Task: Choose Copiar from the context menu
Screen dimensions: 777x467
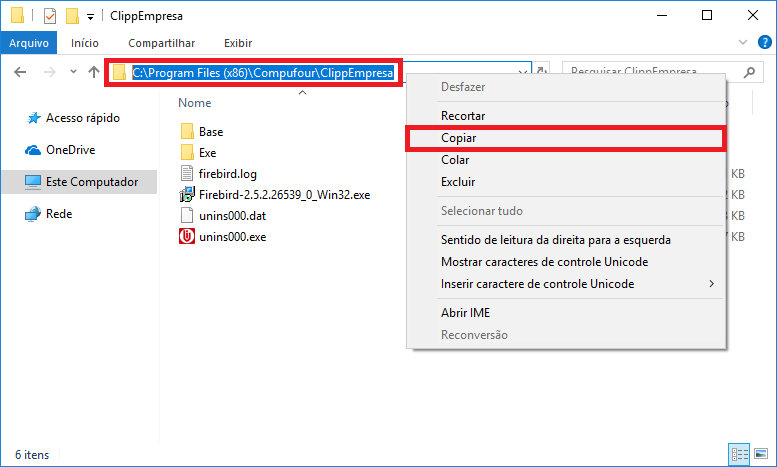Action: pyautogui.click(x=458, y=138)
